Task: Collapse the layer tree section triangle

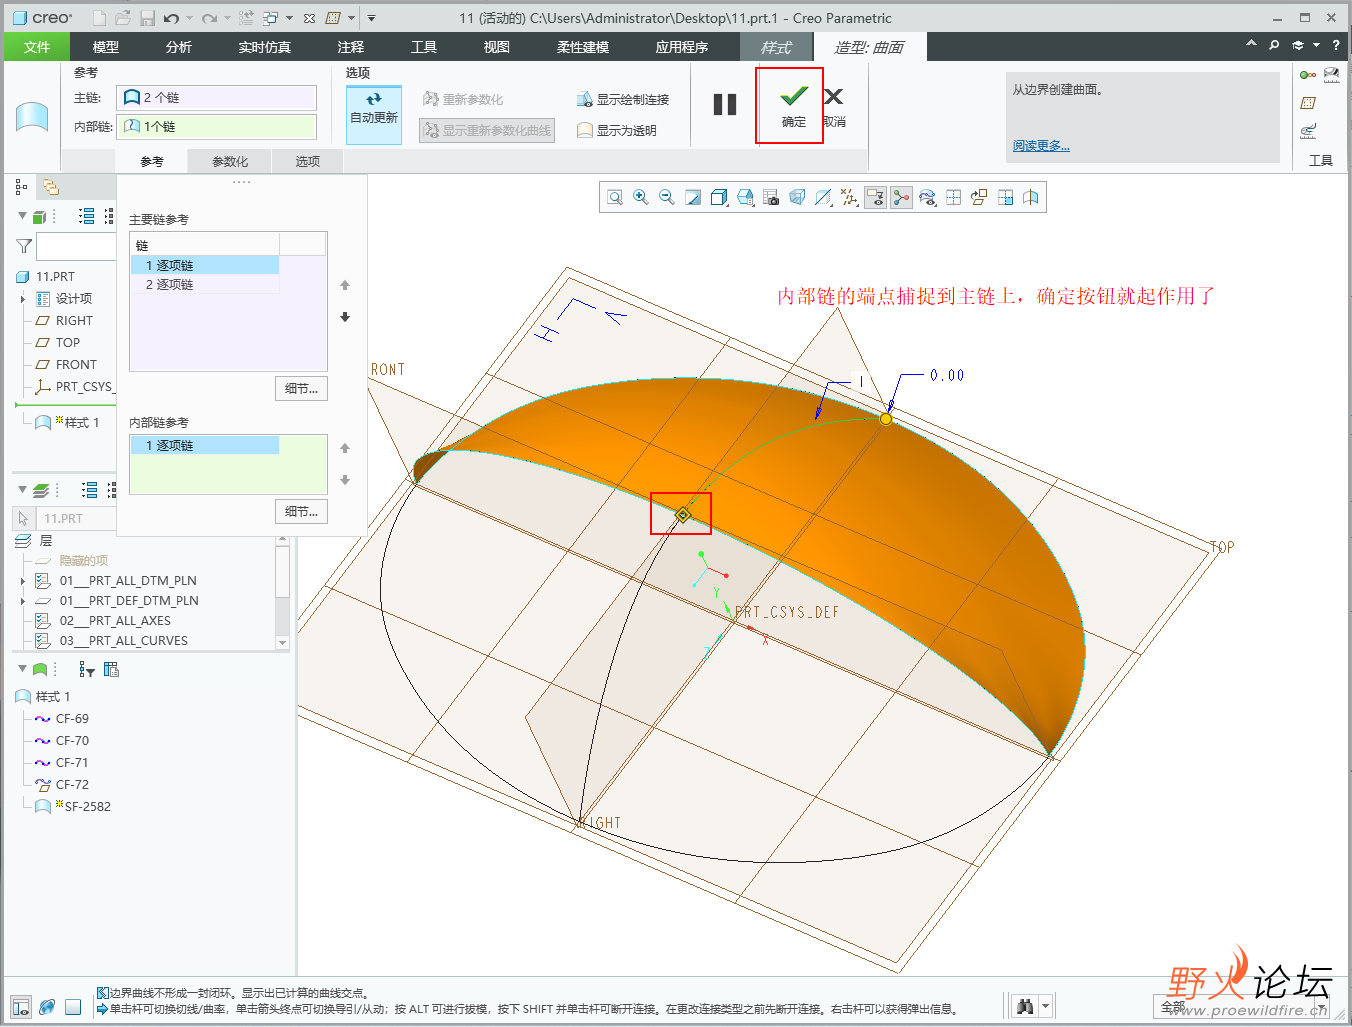Action: point(22,489)
